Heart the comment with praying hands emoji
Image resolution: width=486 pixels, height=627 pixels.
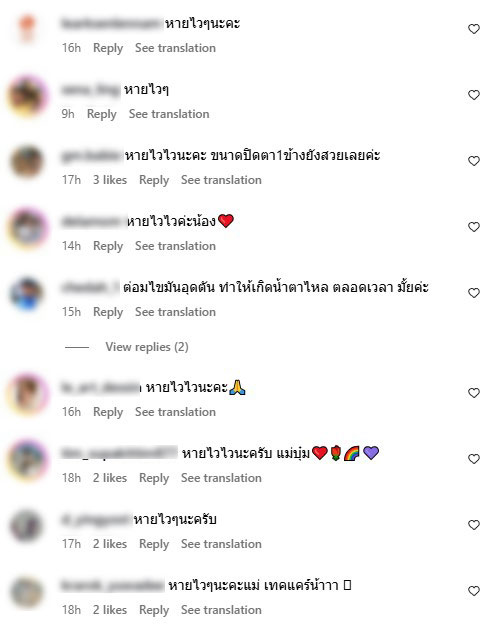pos(474,393)
